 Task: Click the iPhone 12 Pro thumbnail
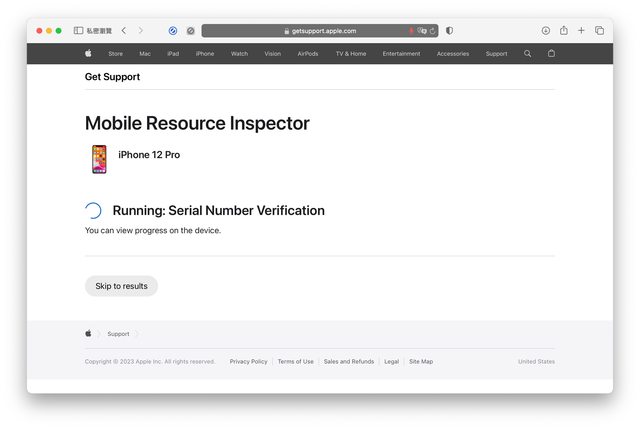(x=99, y=159)
